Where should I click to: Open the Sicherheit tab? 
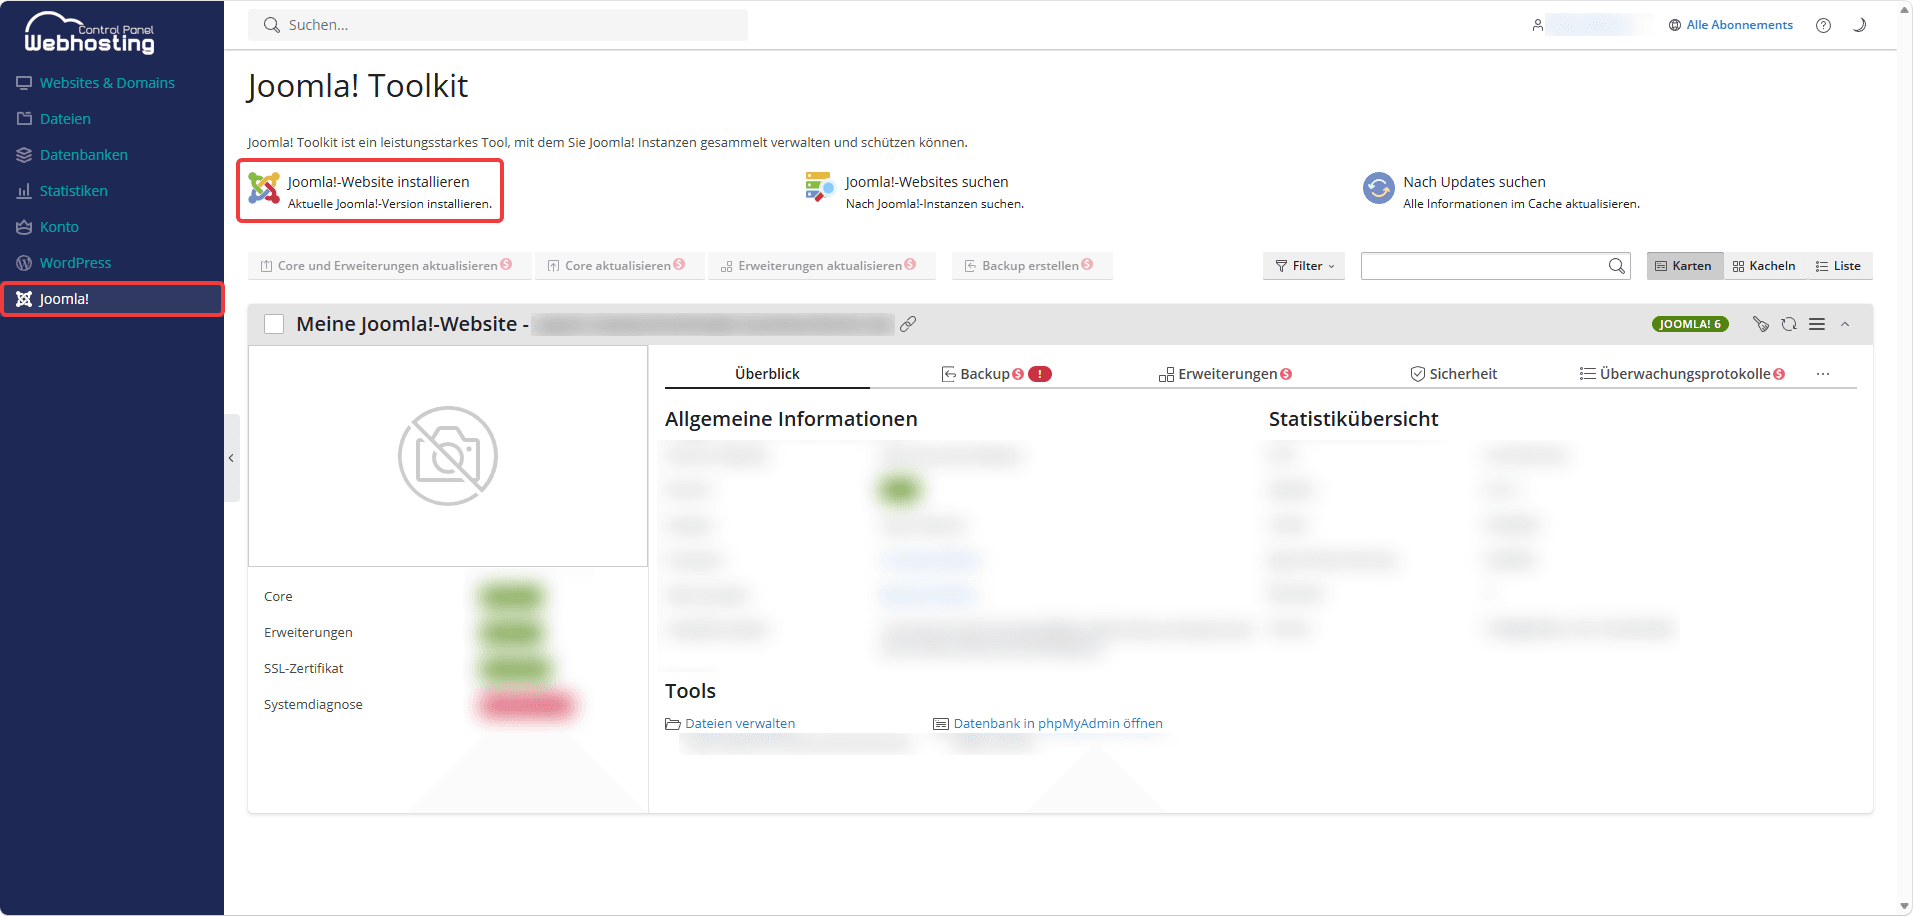click(1453, 374)
